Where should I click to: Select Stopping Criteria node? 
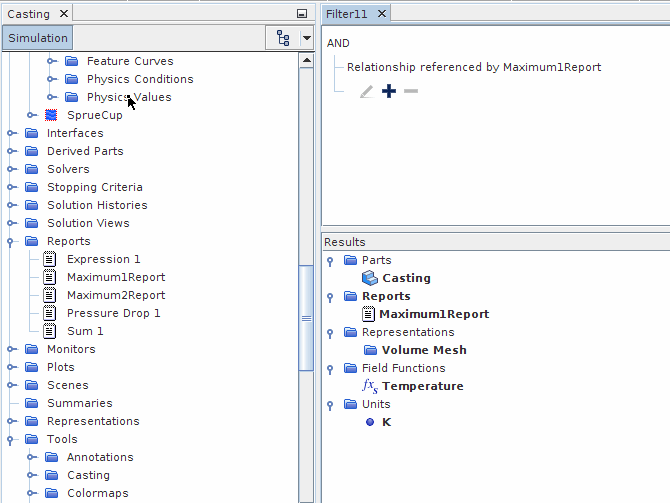(94, 187)
